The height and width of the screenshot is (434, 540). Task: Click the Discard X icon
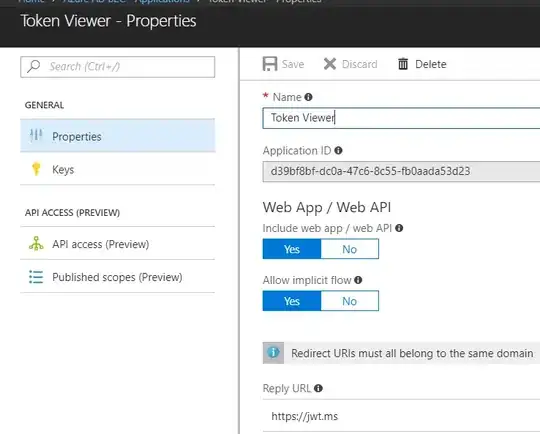[330, 64]
